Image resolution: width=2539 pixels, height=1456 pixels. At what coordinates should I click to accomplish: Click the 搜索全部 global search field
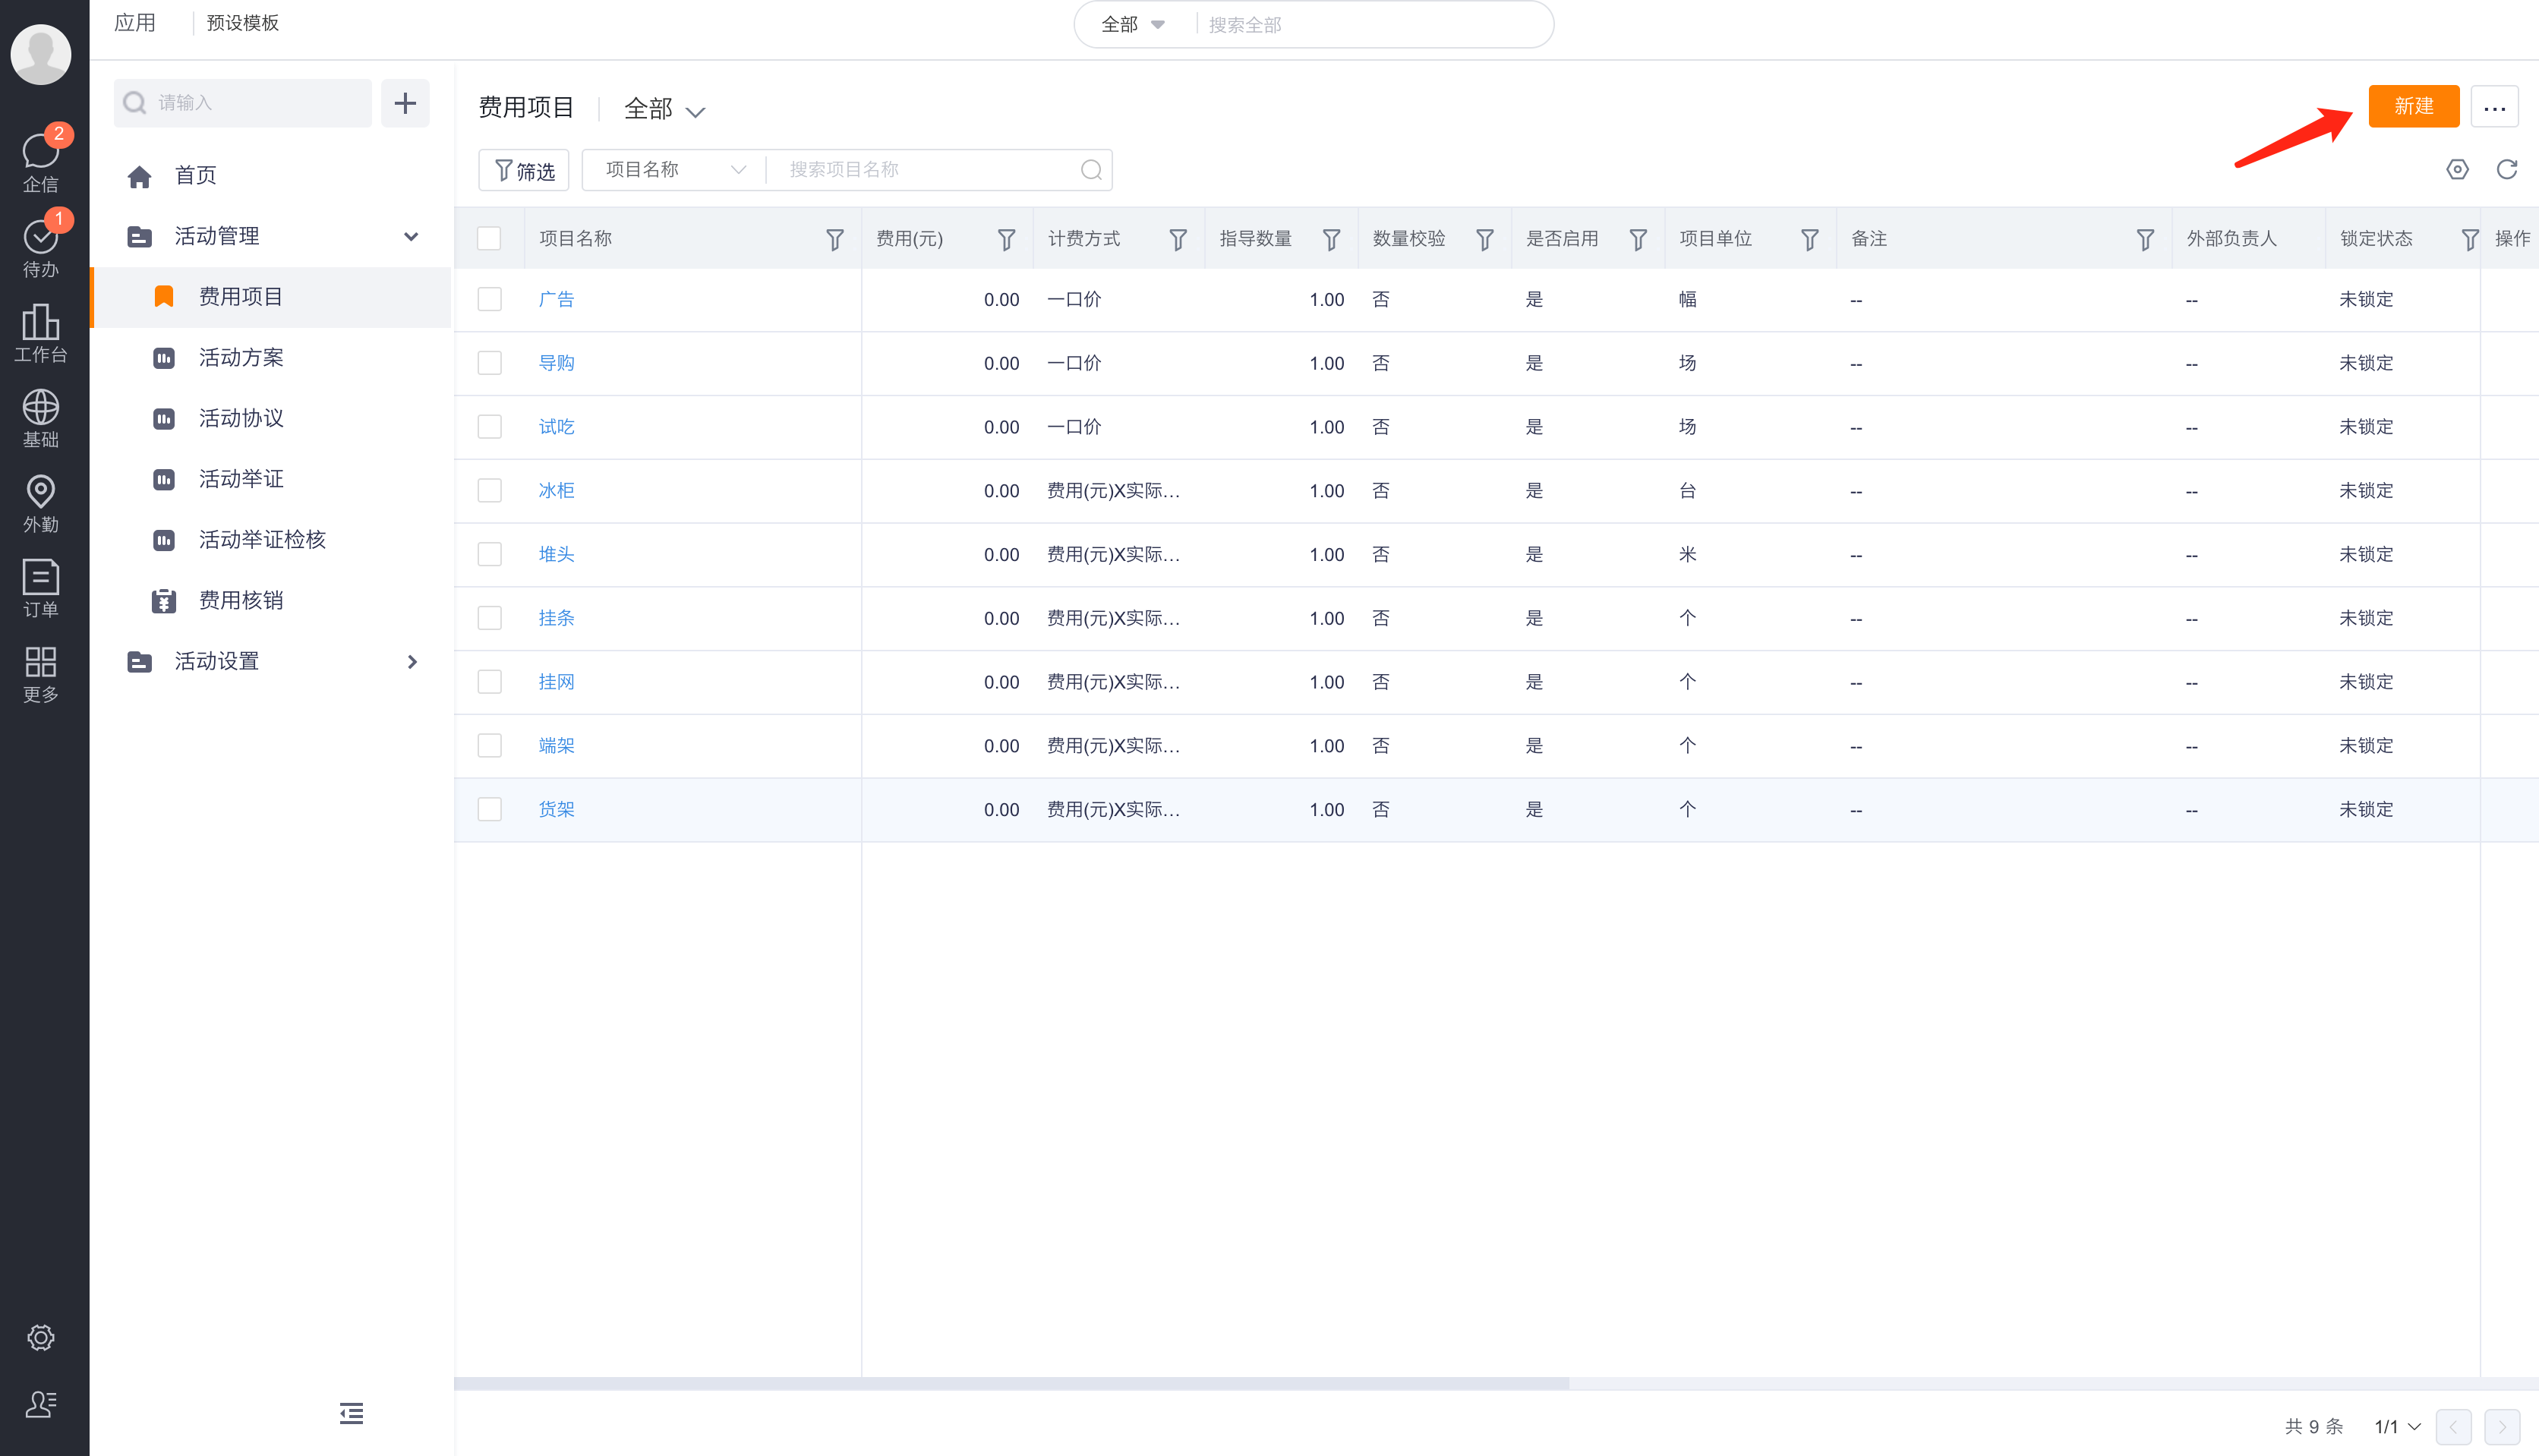click(x=1370, y=25)
